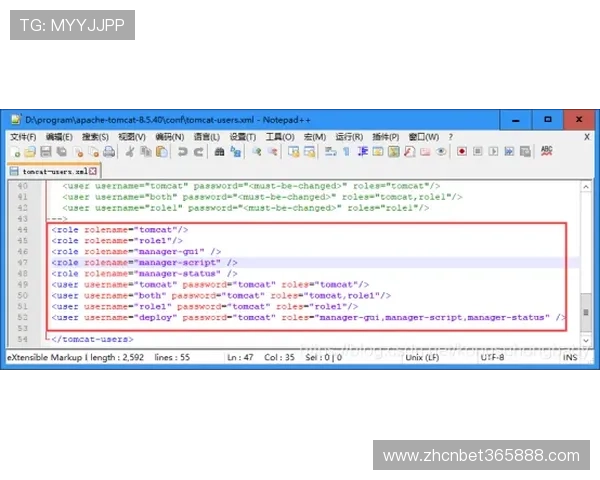Toggle the show all characters ¶ icon
This screenshot has height=480, width=600.
click(346, 152)
